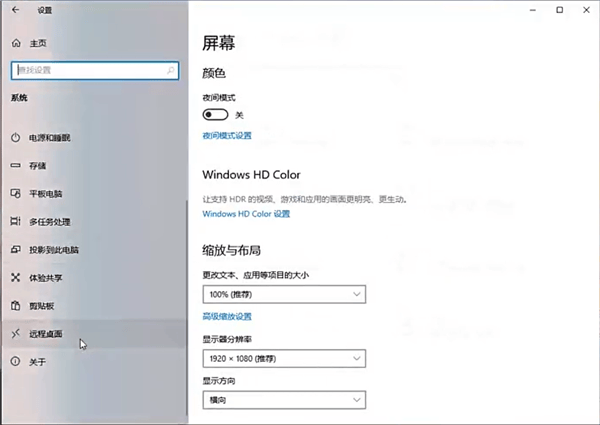This screenshot has height=425, width=600.
Task: Click the 更改文本、应用等项目的大小 label
Action: pyautogui.click(x=256, y=275)
